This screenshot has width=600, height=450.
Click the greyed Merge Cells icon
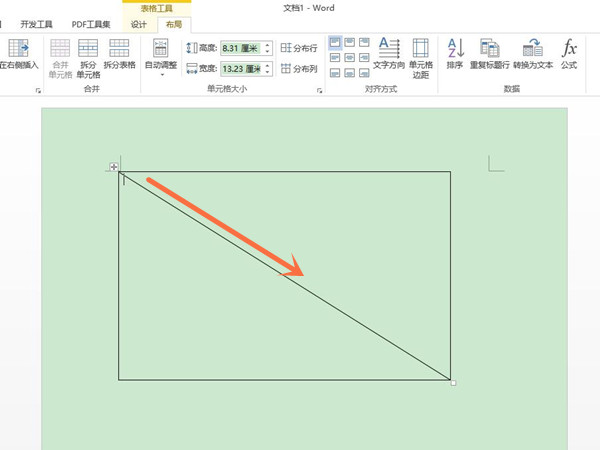click(60, 48)
